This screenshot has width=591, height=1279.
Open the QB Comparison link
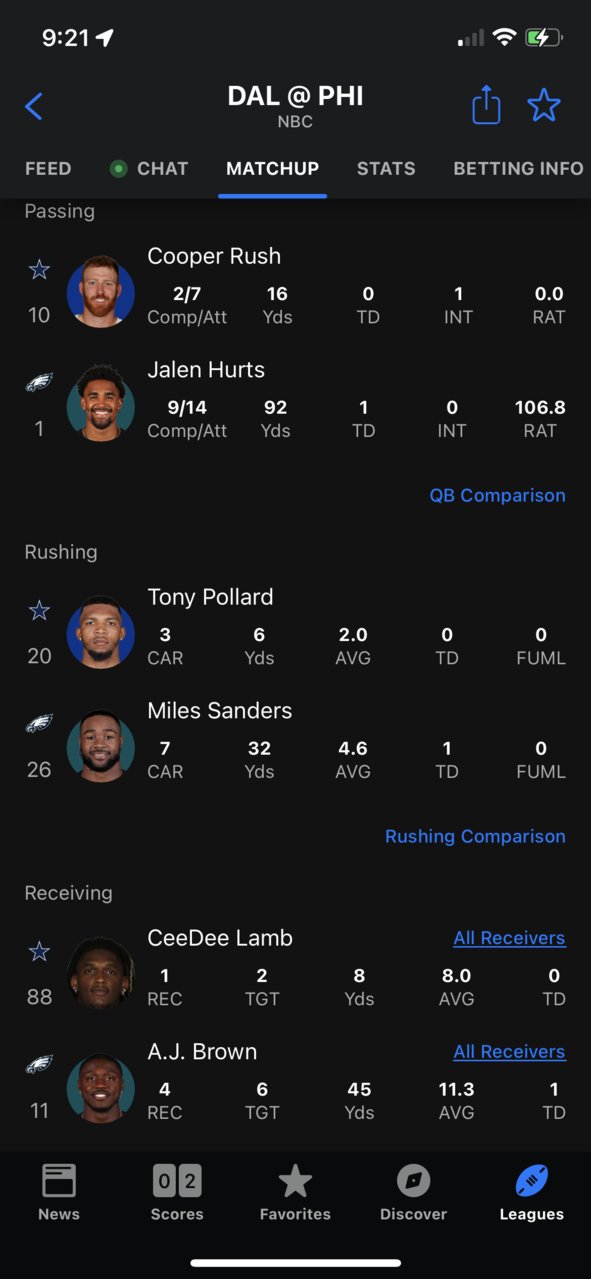click(x=497, y=495)
